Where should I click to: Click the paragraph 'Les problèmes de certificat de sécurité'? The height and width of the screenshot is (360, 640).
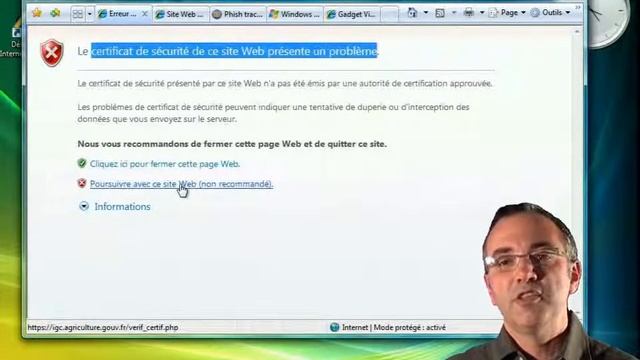pyautogui.click(x=273, y=113)
